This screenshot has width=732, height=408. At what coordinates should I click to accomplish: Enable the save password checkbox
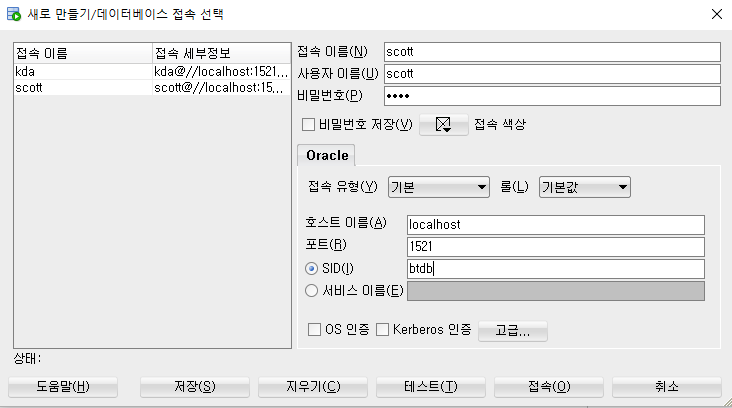pos(308,125)
